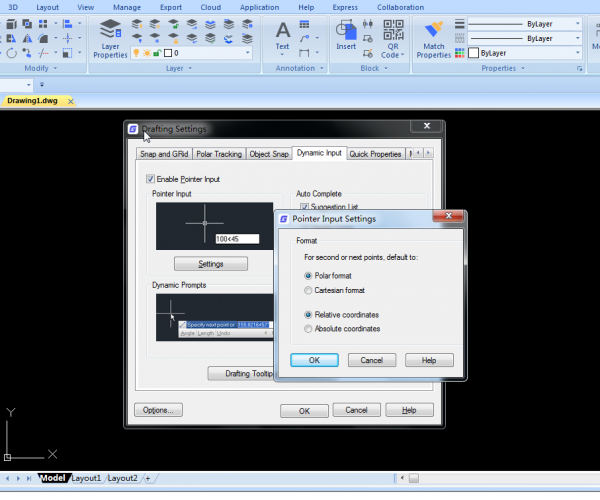Click the Text annotation tool
This screenshot has height=500, width=600.
click(x=282, y=38)
